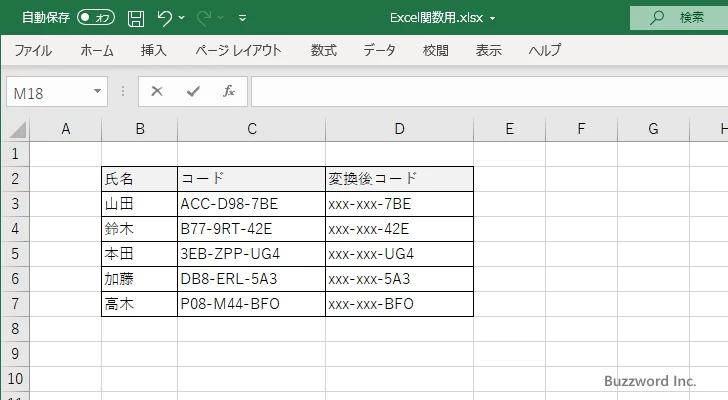The width and height of the screenshot is (728, 400).
Task: Switch to the 挿入 tab
Action: pyautogui.click(x=154, y=50)
